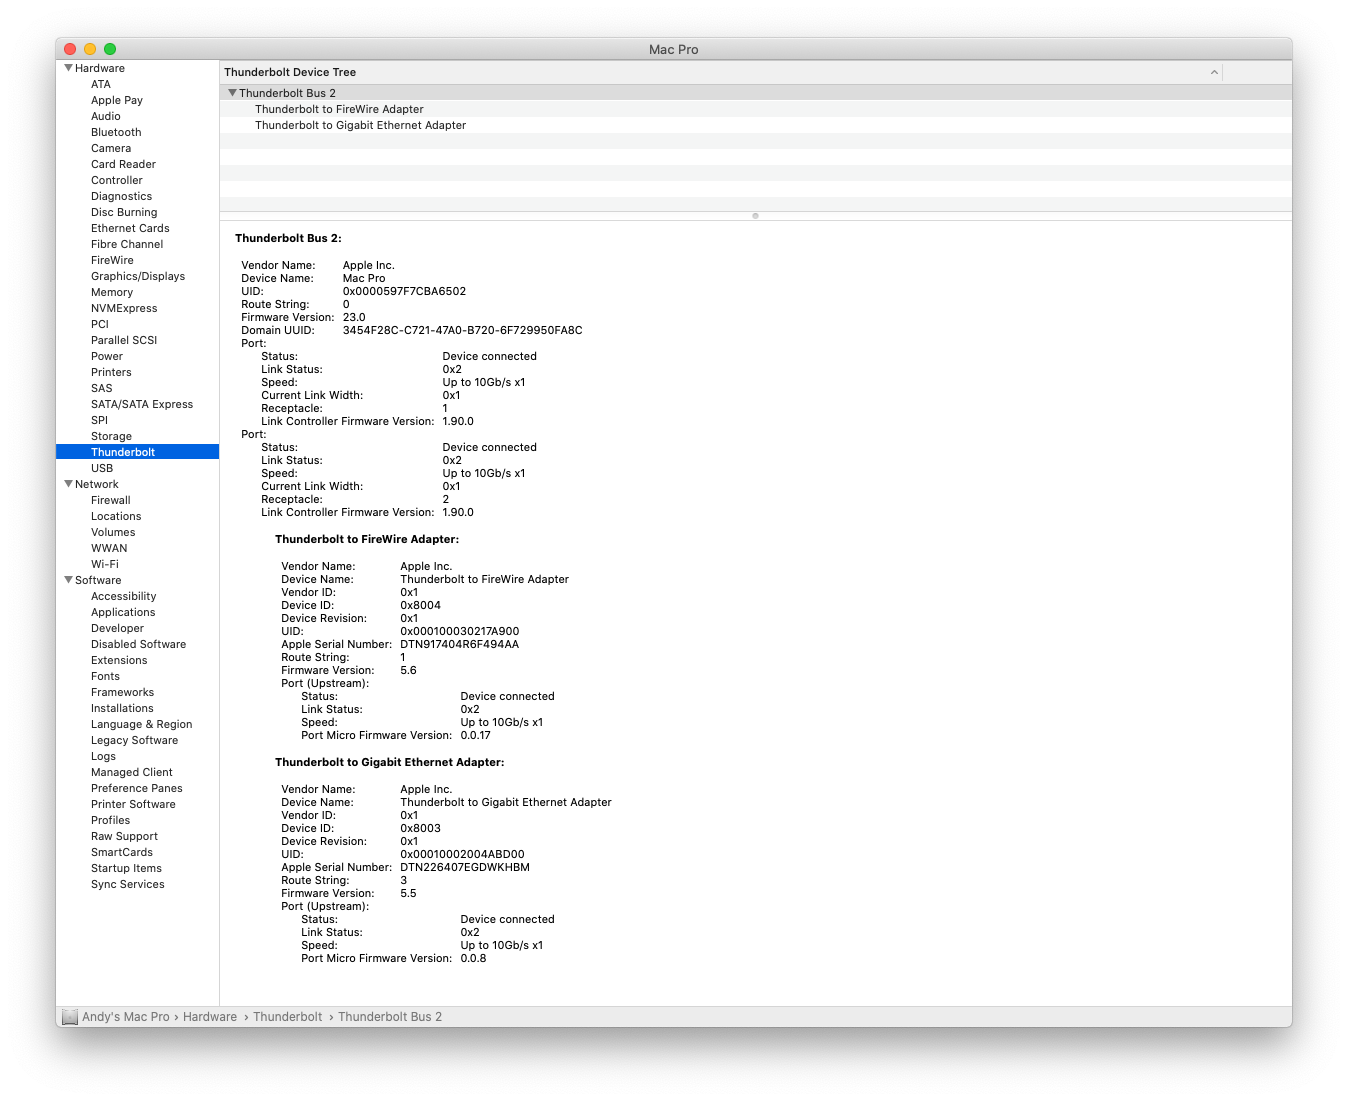Screen dimensions: 1348x1101
Task: Open Profiles in the sidebar
Action: point(110,820)
